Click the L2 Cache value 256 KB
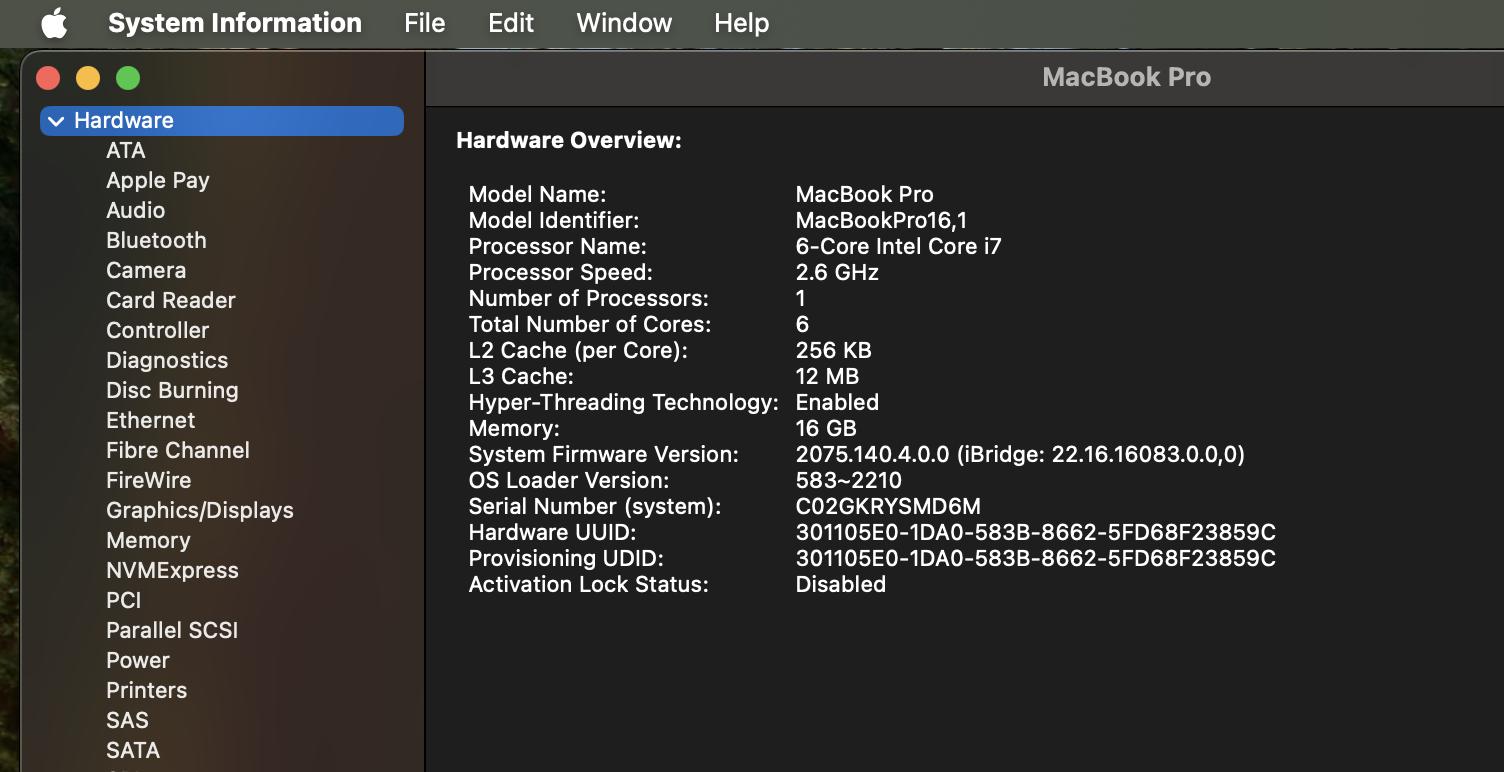Viewport: 1504px width, 772px height. 833,350
